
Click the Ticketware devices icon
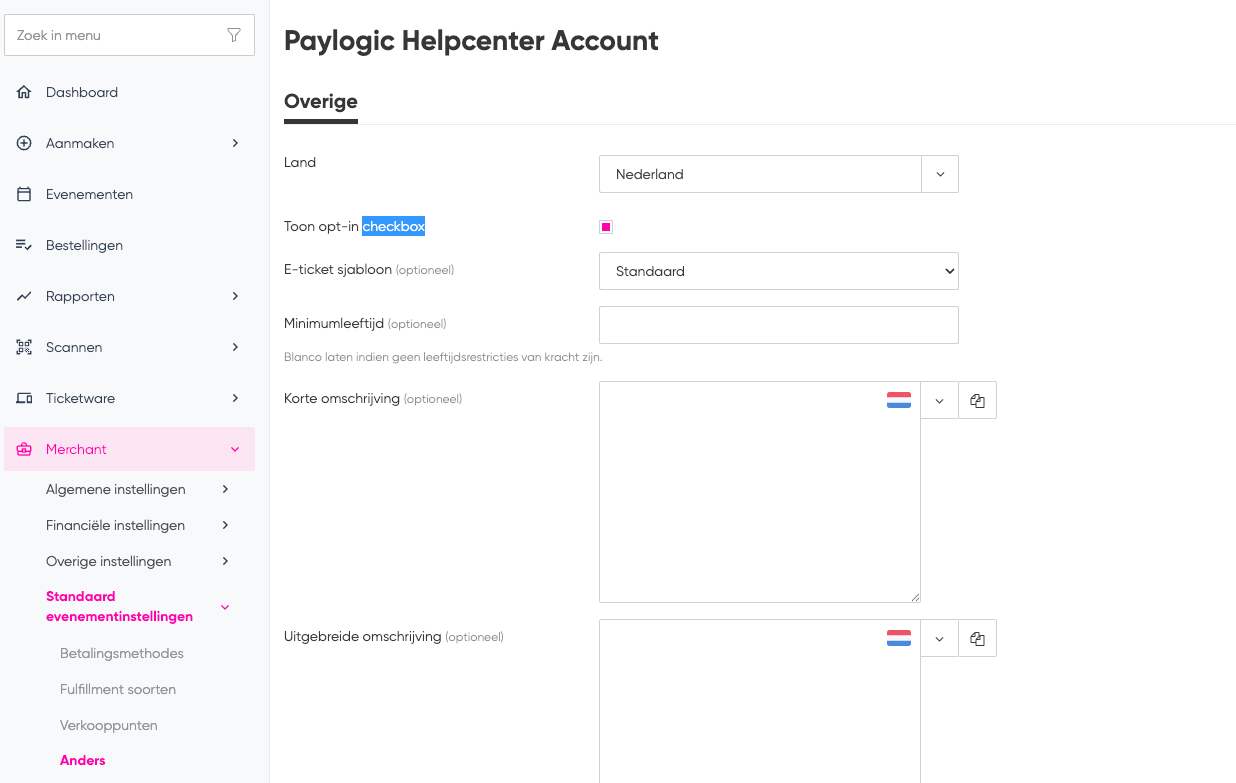[24, 398]
